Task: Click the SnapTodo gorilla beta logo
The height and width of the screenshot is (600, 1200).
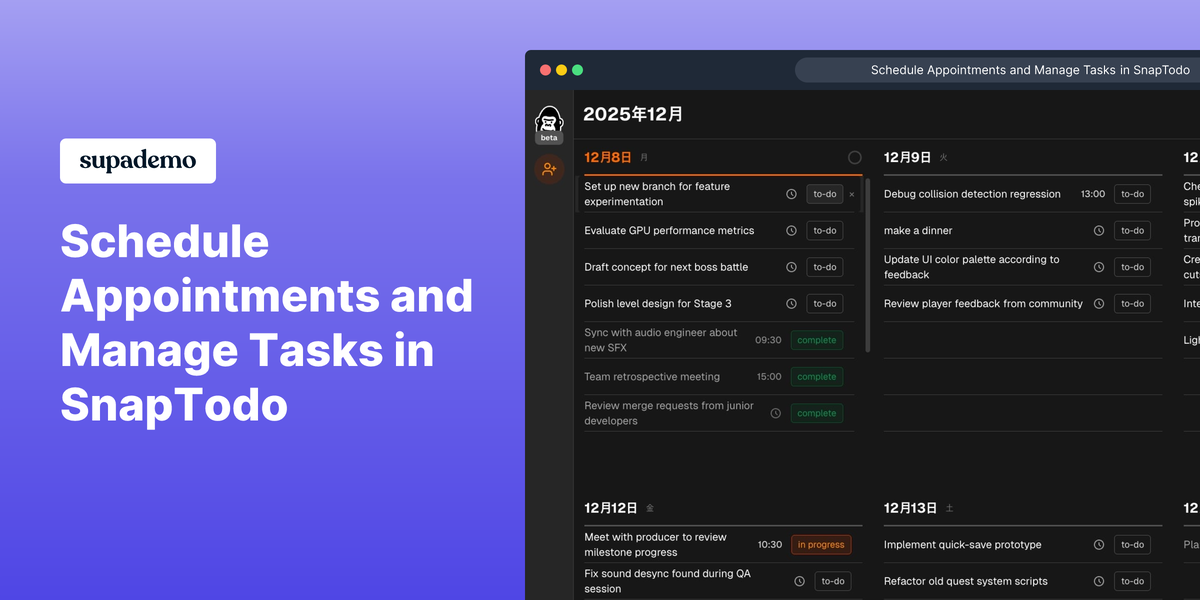Action: coord(549,125)
